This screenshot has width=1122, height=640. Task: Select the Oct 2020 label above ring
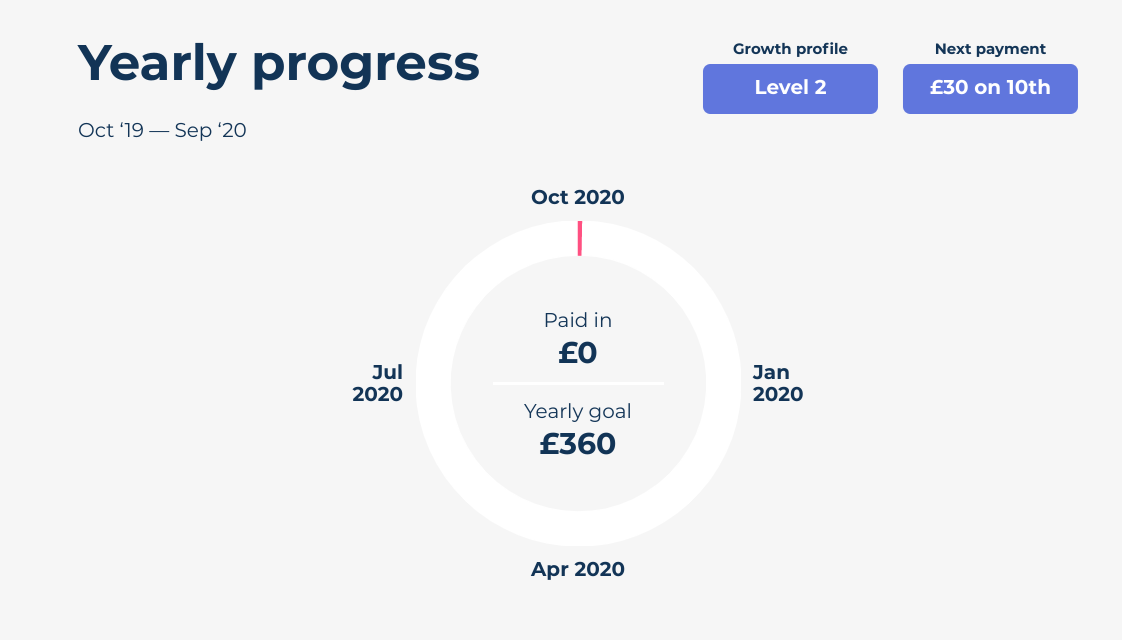click(577, 197)
